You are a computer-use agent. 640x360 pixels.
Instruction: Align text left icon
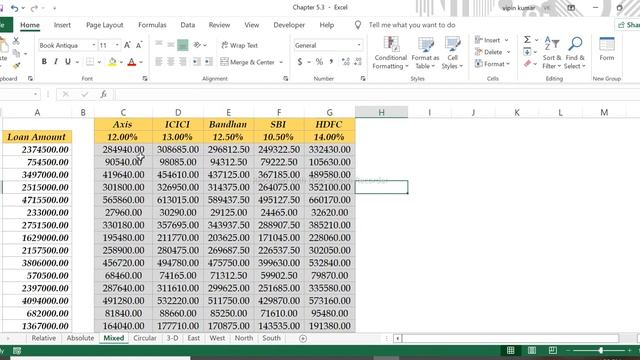[159, 62]
